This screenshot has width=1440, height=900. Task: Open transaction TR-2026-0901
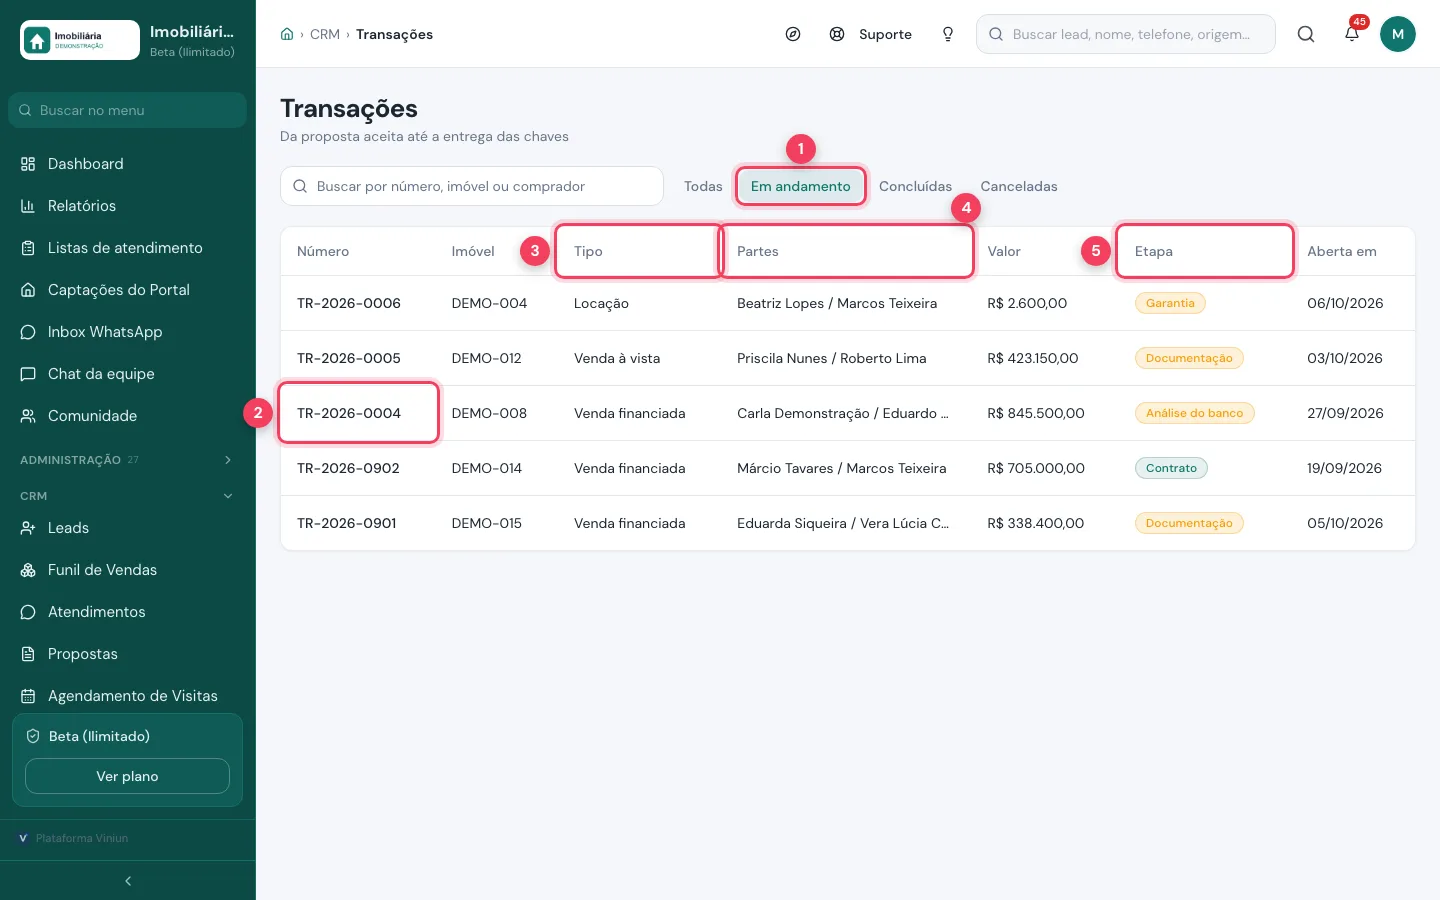point(347,523)
